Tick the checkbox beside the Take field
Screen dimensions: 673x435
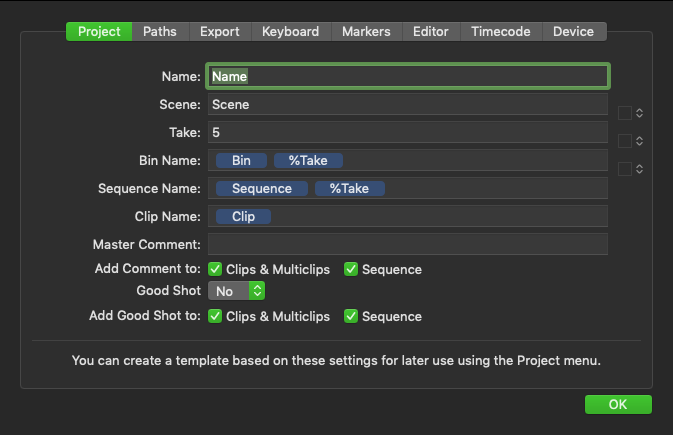click(x=625, y=141)
